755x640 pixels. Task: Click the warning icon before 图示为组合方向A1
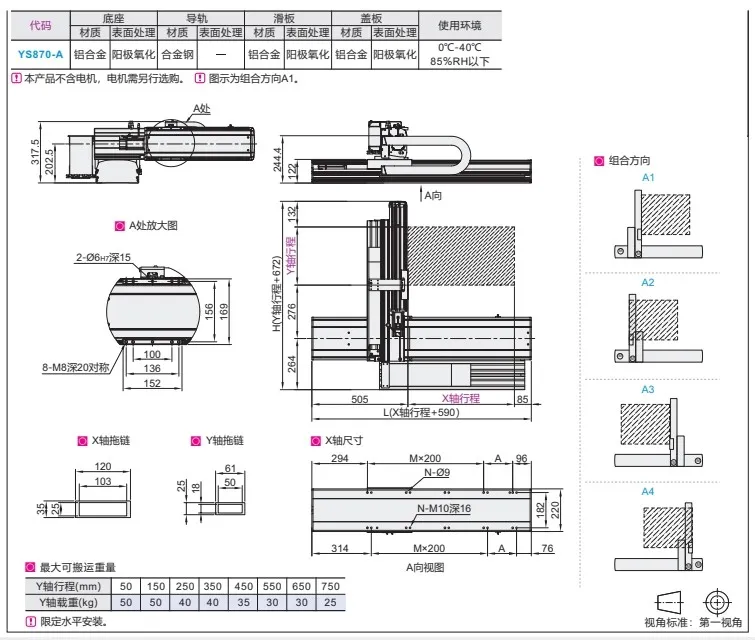pos(201,79)
